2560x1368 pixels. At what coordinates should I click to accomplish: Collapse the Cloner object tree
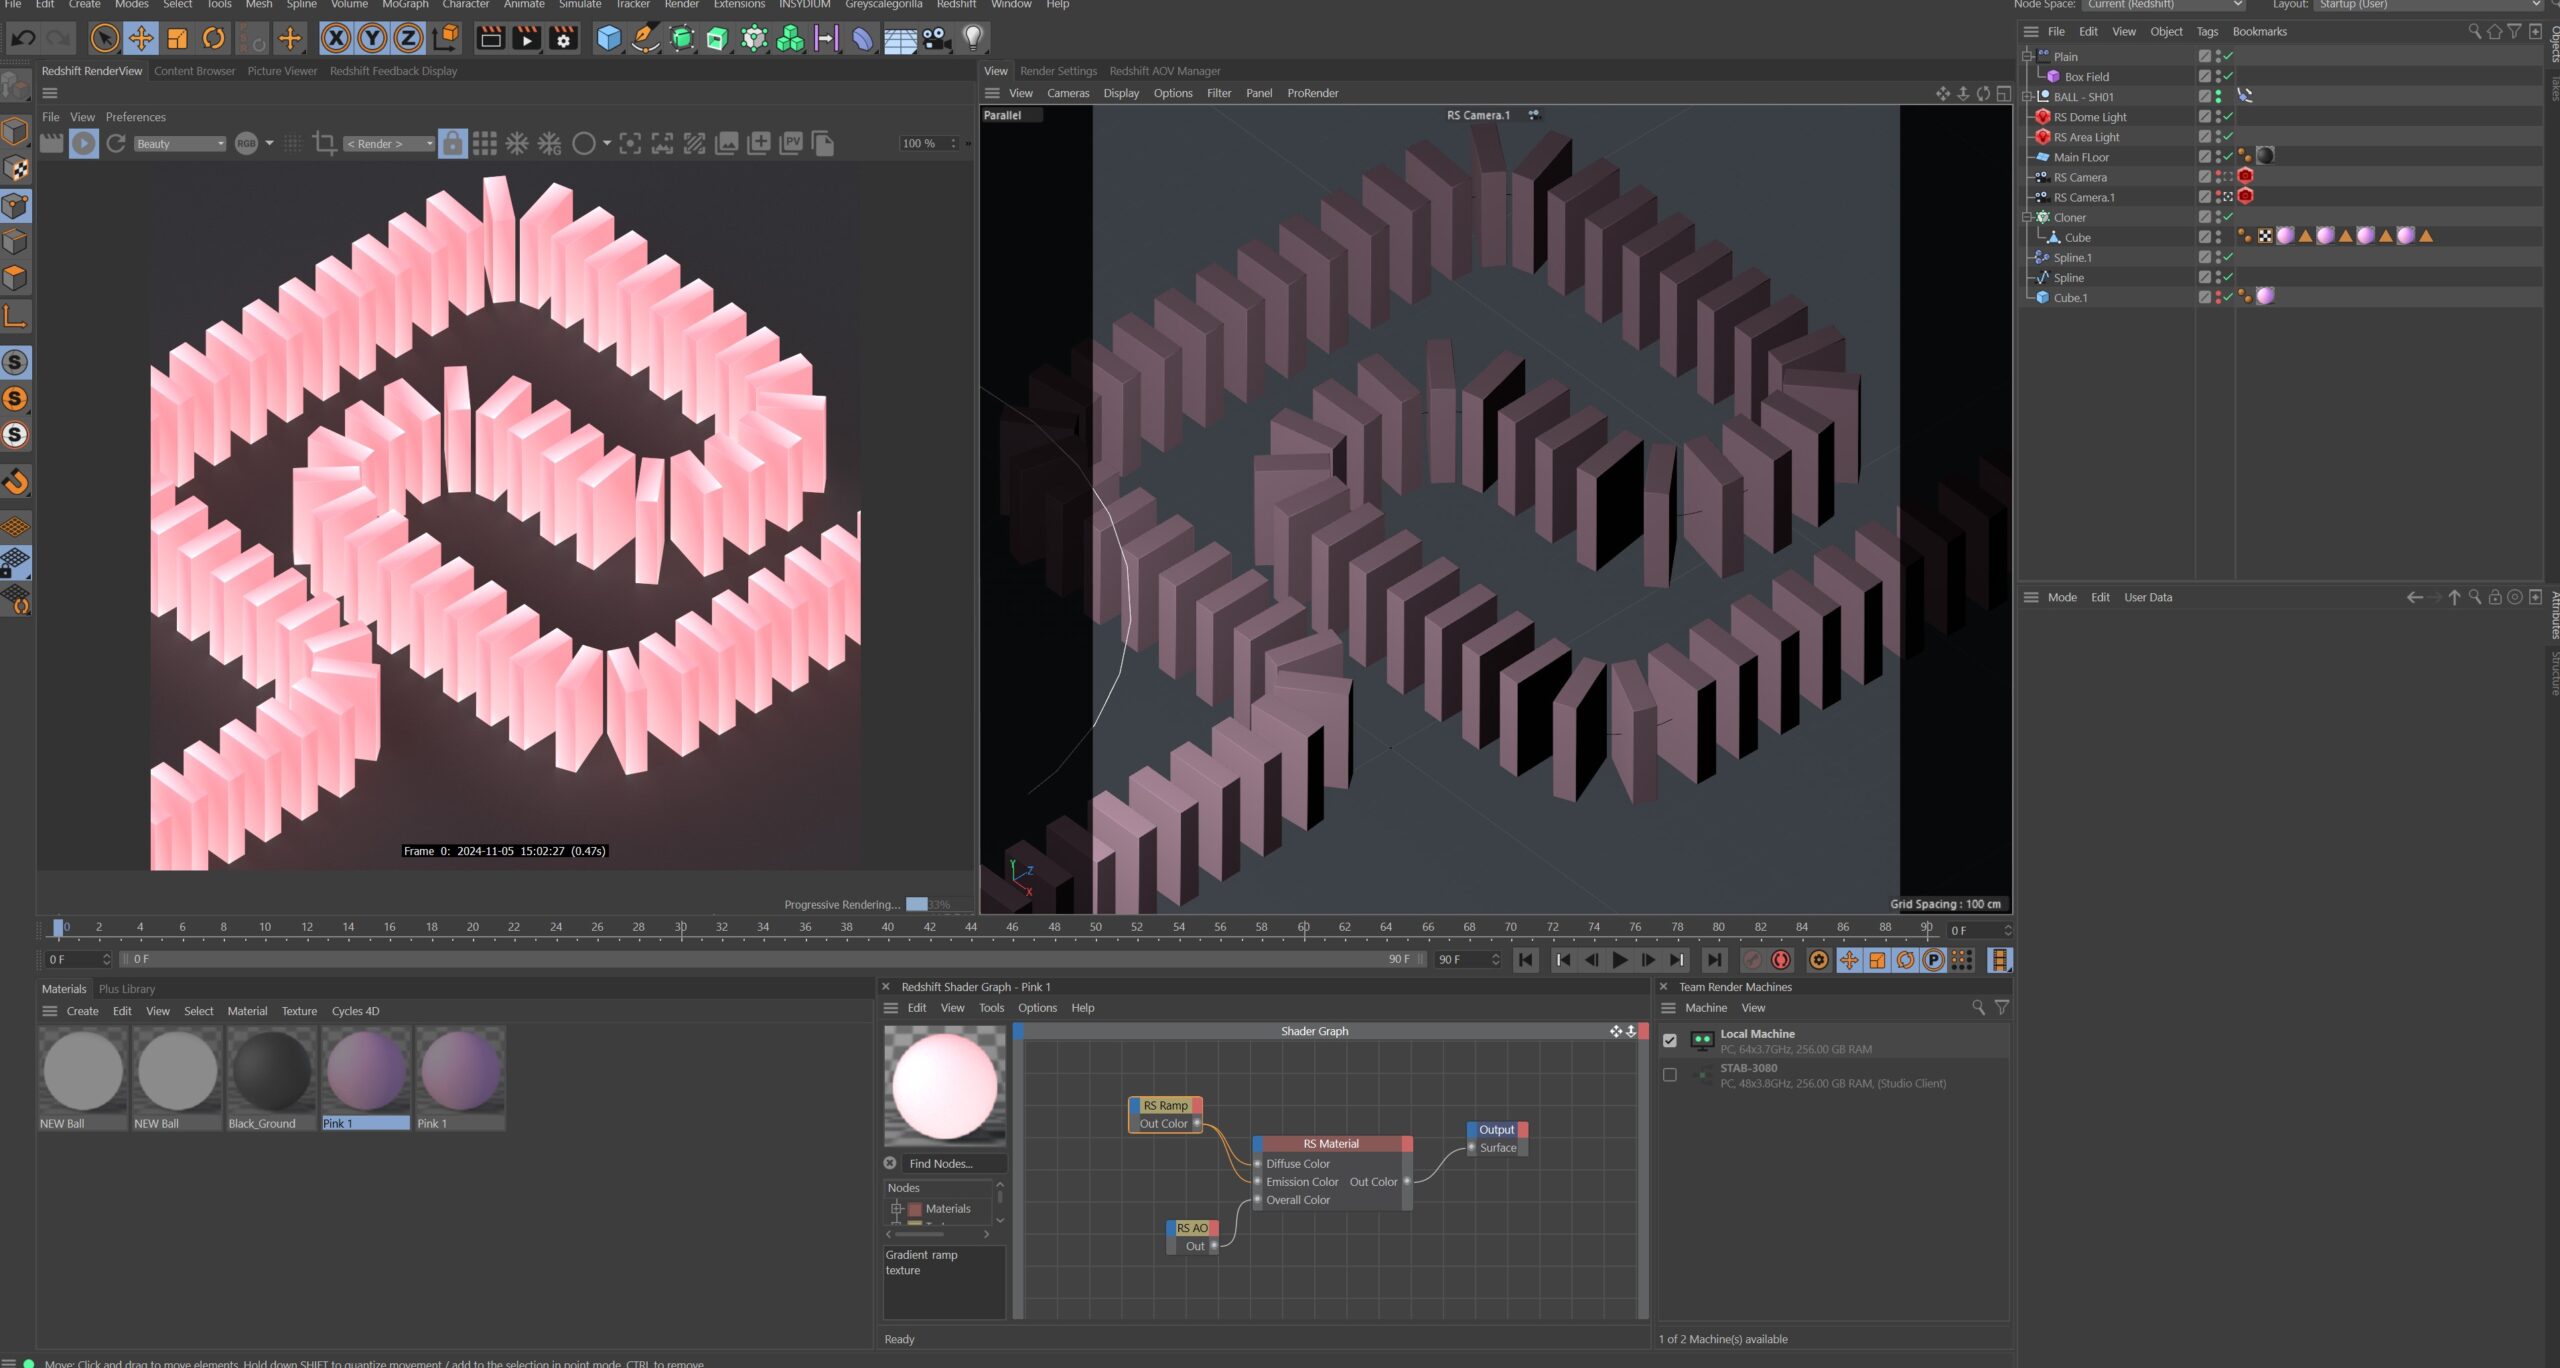tap(2027, 217)
